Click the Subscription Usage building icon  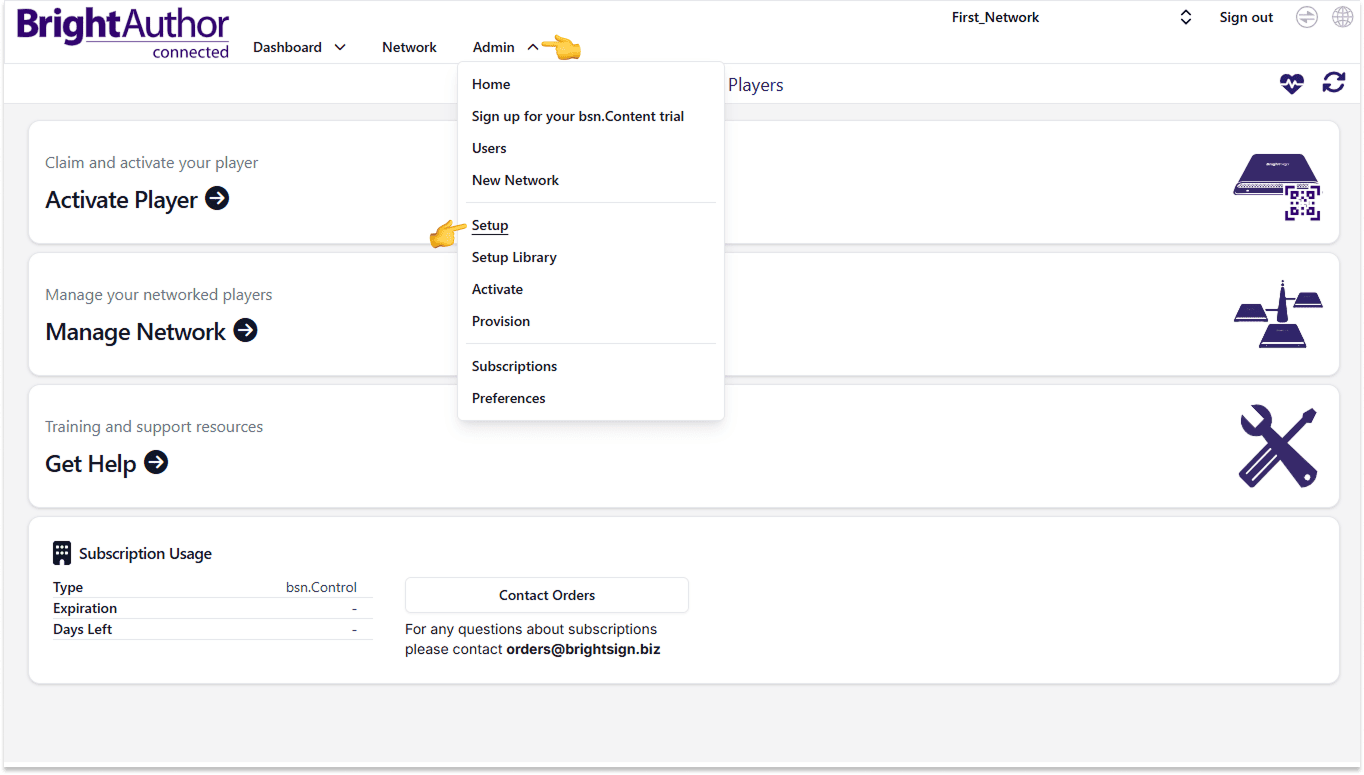click(x=62, y=552)
